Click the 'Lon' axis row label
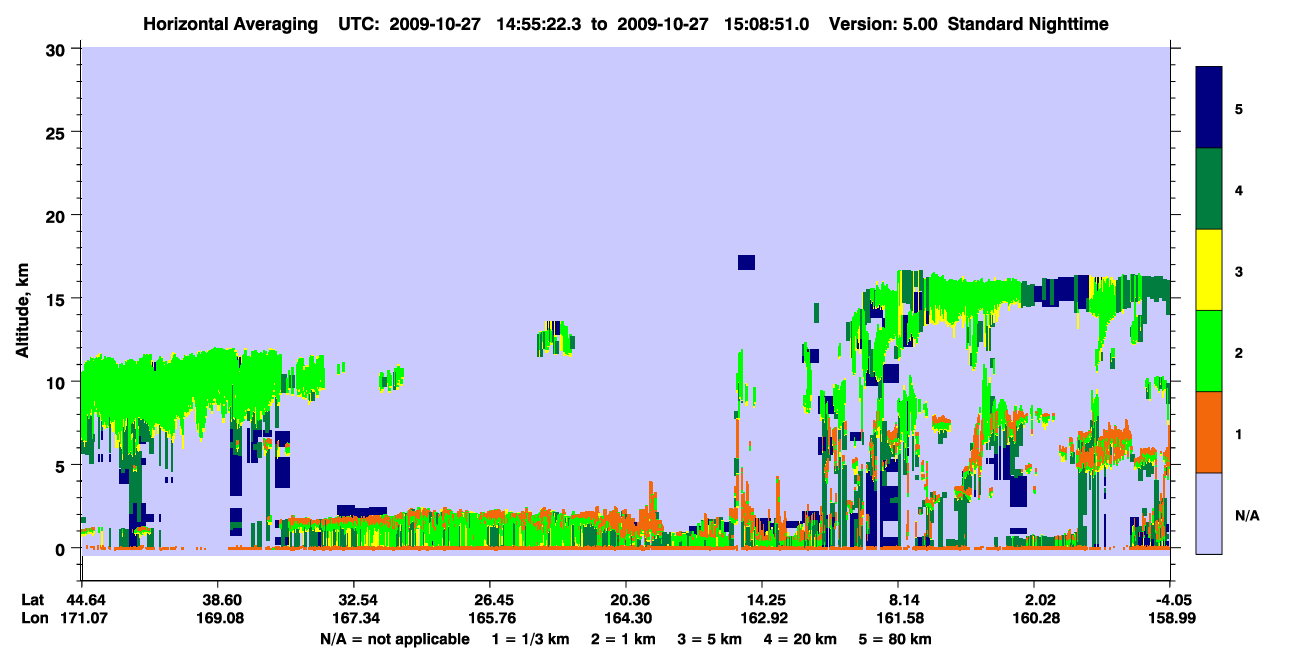This screenshot has width=1300, height=667. coord(34,618)
